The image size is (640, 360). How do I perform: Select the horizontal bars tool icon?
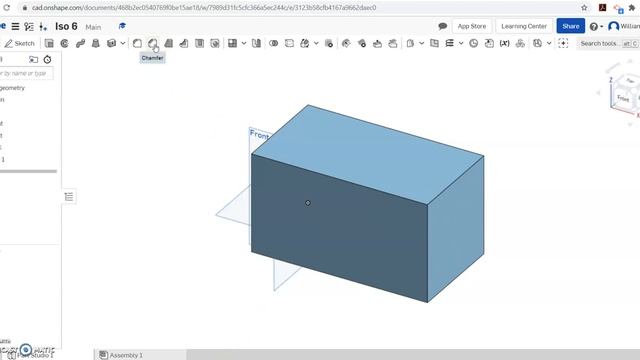tap(449, 43)
